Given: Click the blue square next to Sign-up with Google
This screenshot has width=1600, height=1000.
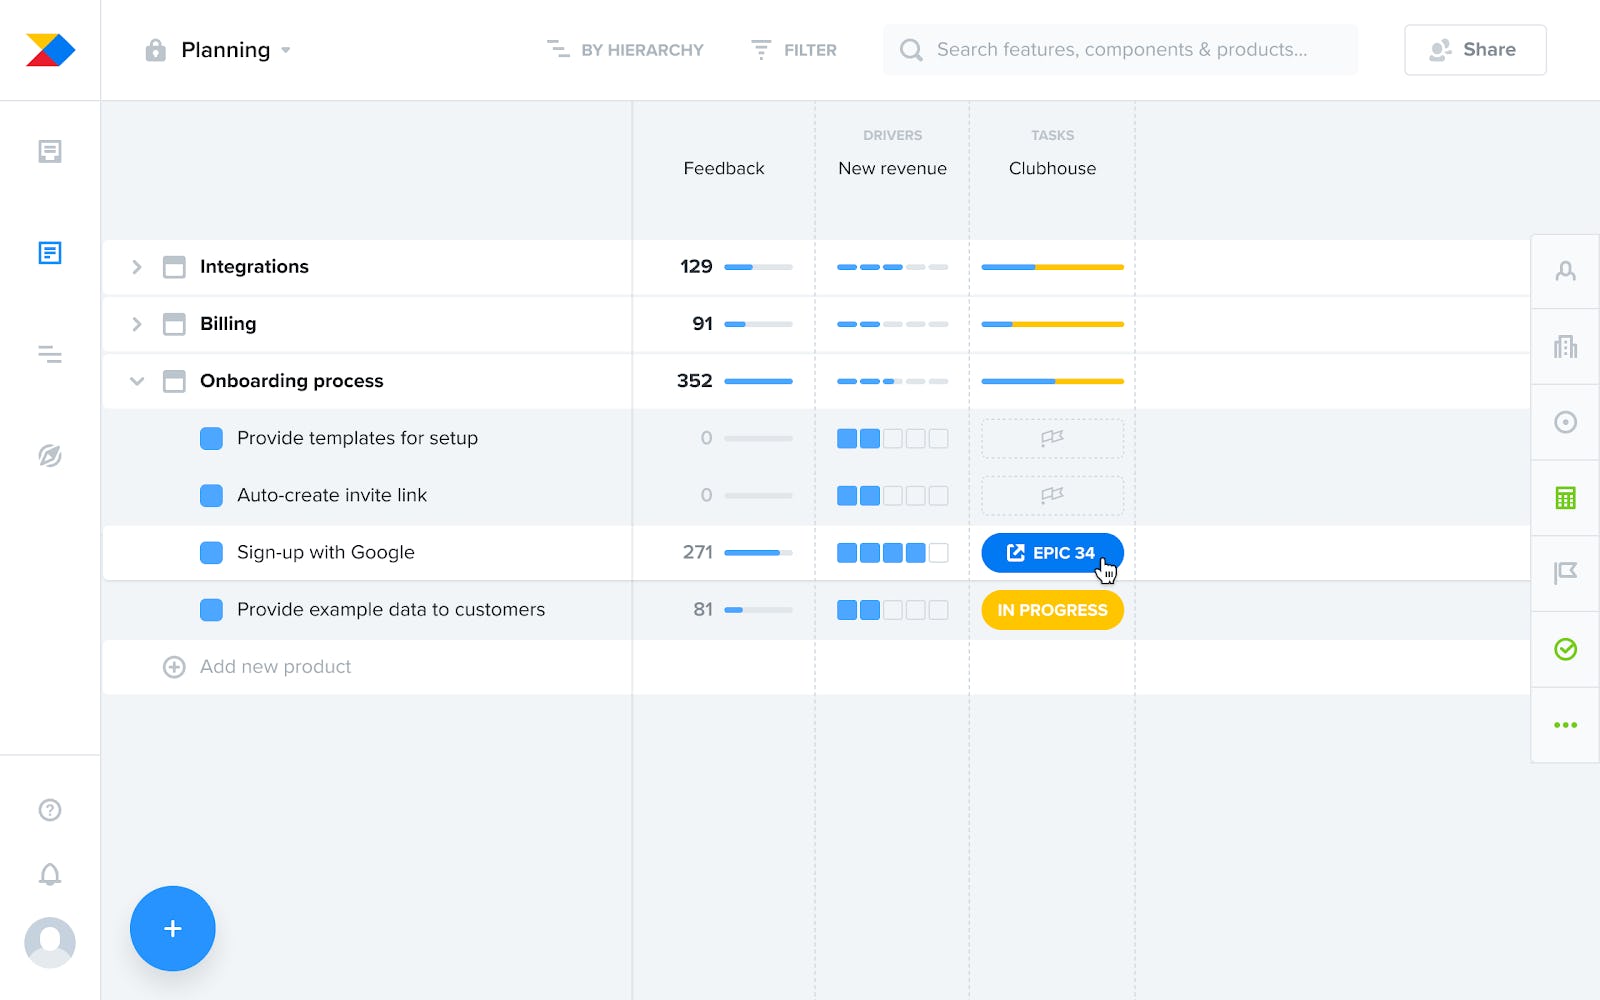Looking at the screenshot, I should click(211, 553).
